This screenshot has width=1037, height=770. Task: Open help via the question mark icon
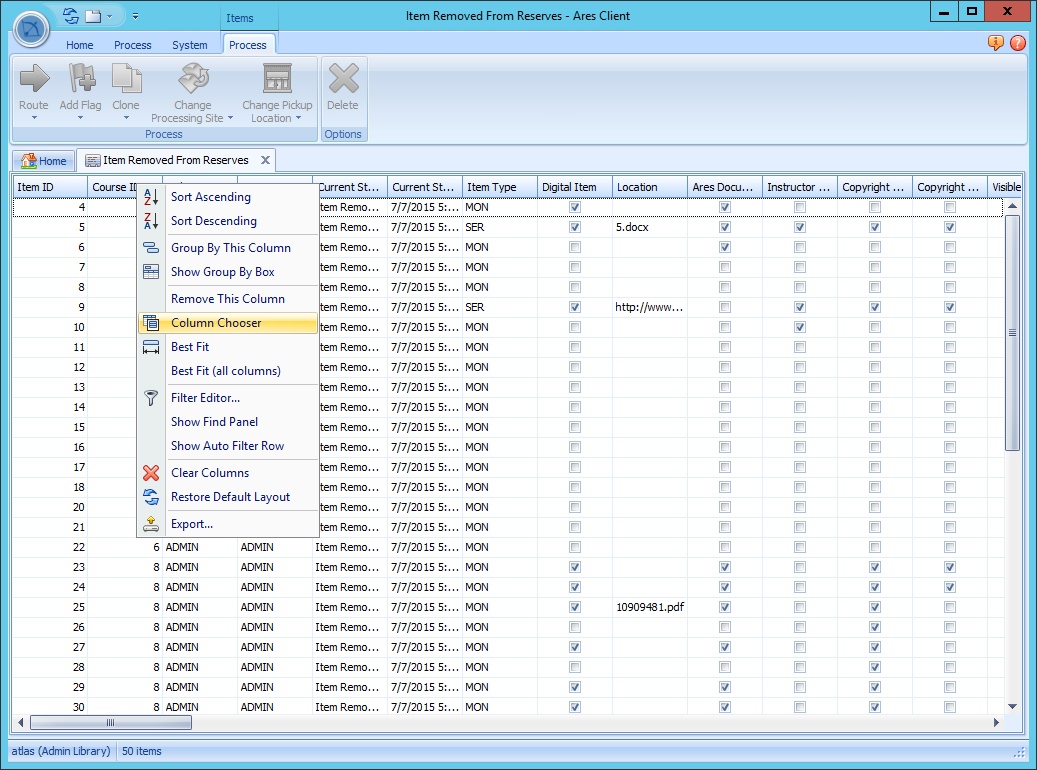coord(1018,43)
